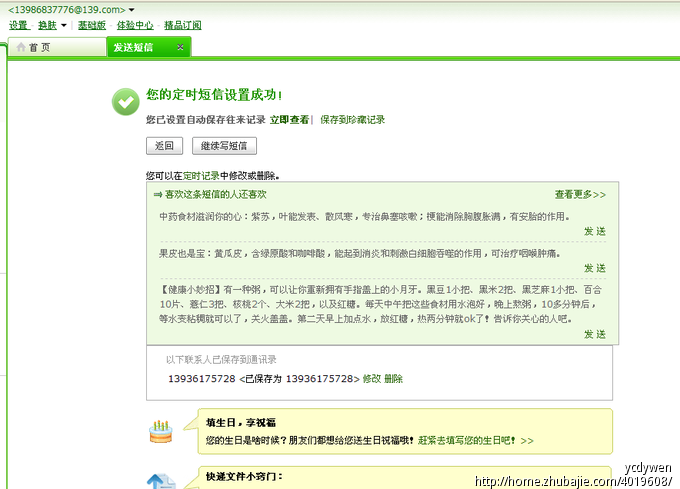Click the 以下联系人已保存到通讯录 label

click(x=221, y=359)
